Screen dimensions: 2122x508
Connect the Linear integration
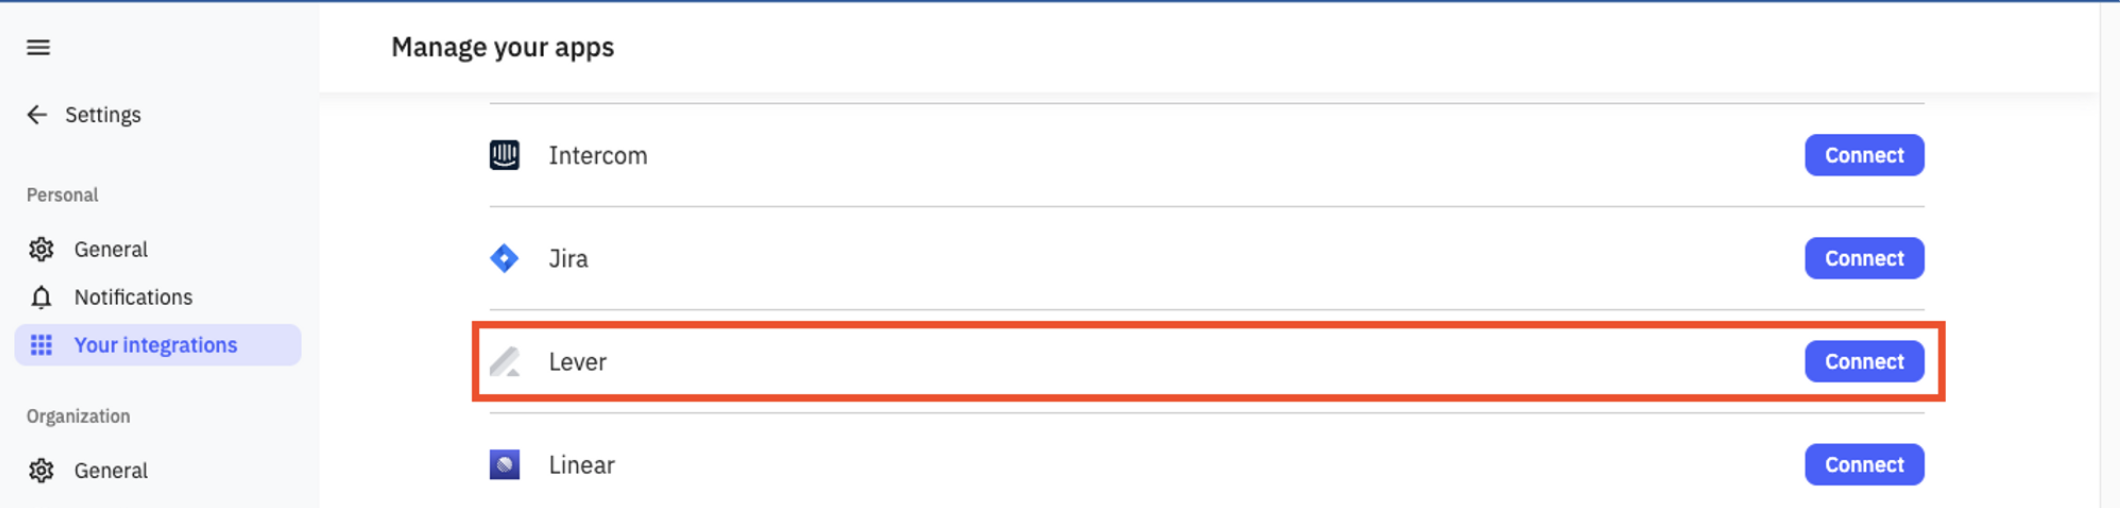pyautogui.click(x=1863, y=465)
